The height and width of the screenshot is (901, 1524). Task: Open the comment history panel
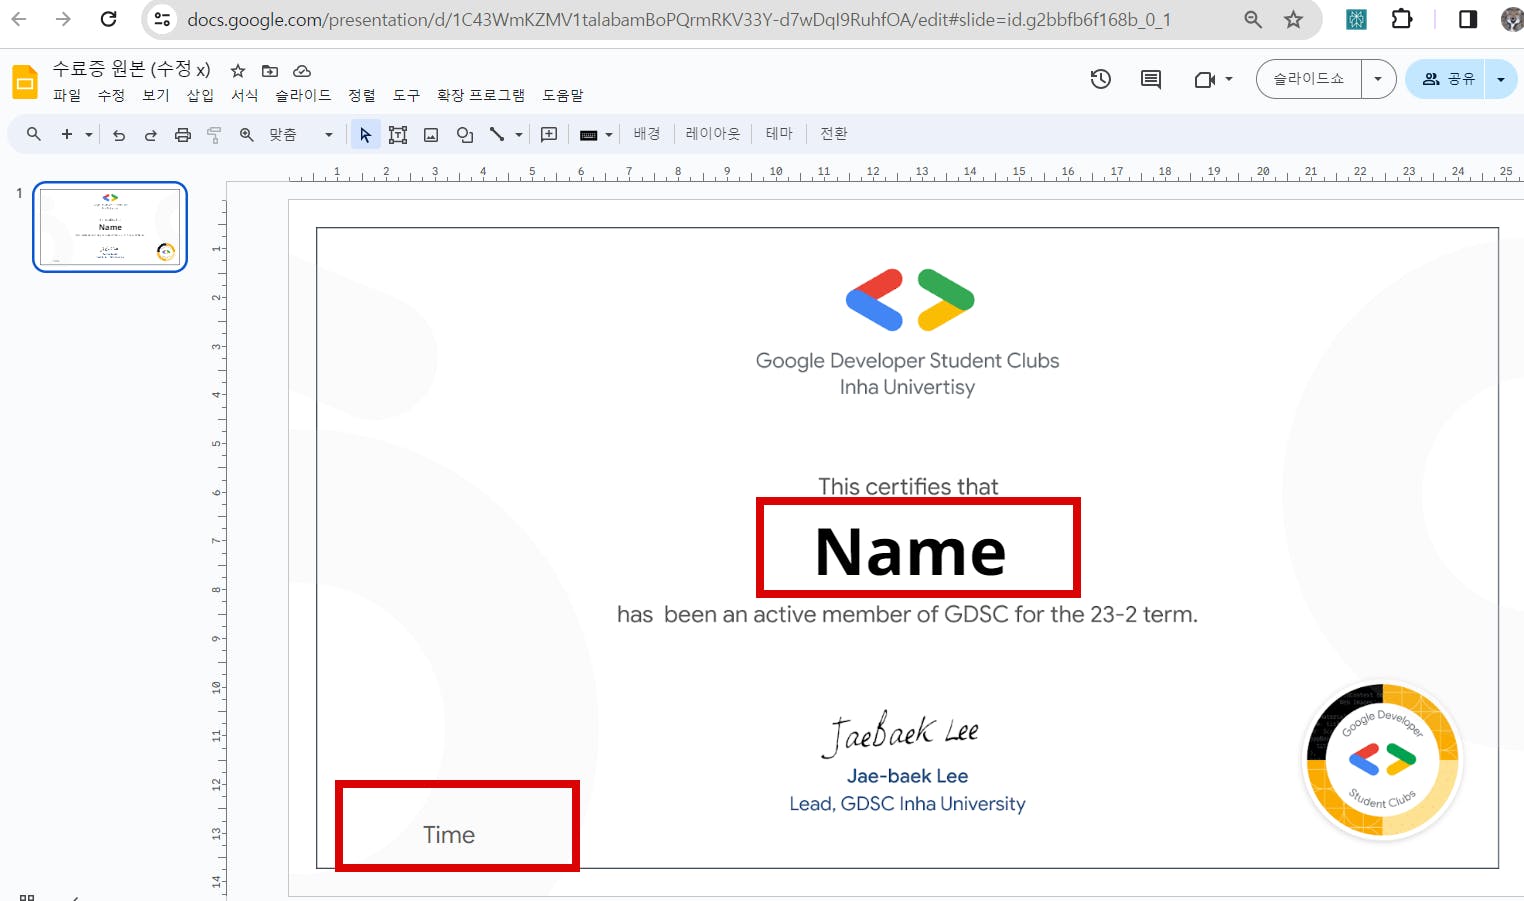click(x=1151, y=79)
